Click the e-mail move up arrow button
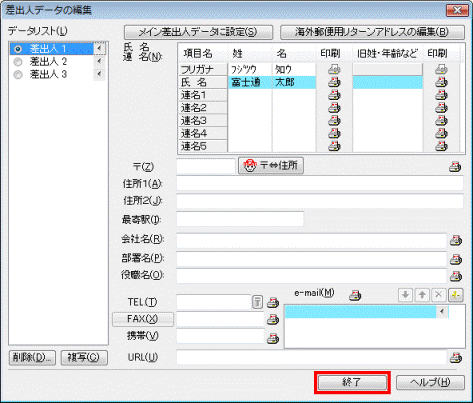Viewport: 473px width, 403px height. point(422,295)
